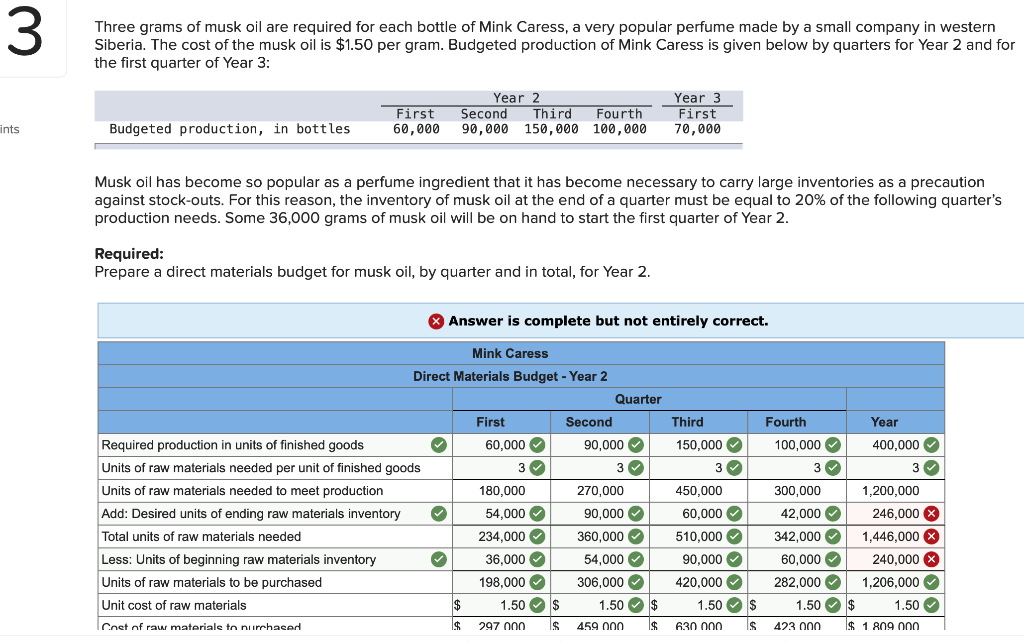Click green check beside Fourth quarter 100,000
1024x642 pixels.
tap(833, 445)
